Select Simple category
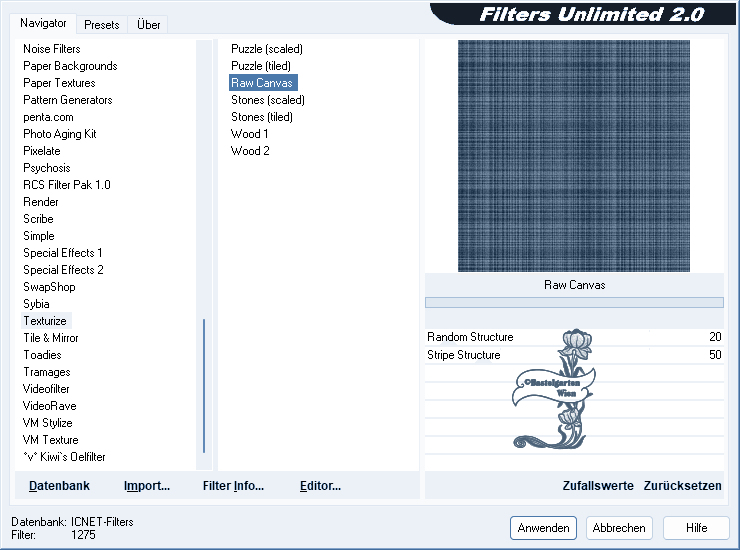 39,236
